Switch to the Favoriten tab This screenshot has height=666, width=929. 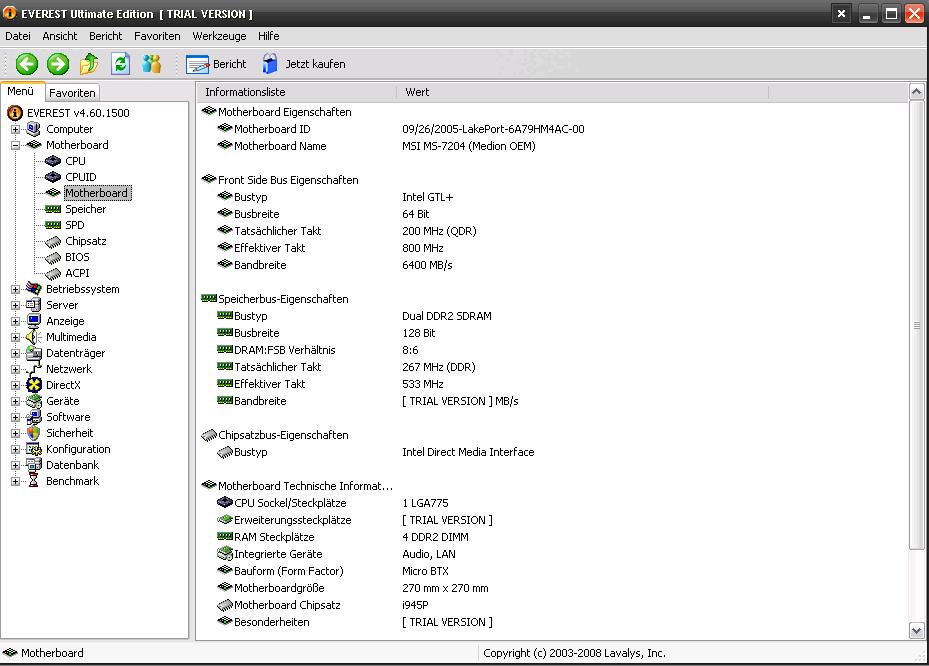(x=72, y=93)
